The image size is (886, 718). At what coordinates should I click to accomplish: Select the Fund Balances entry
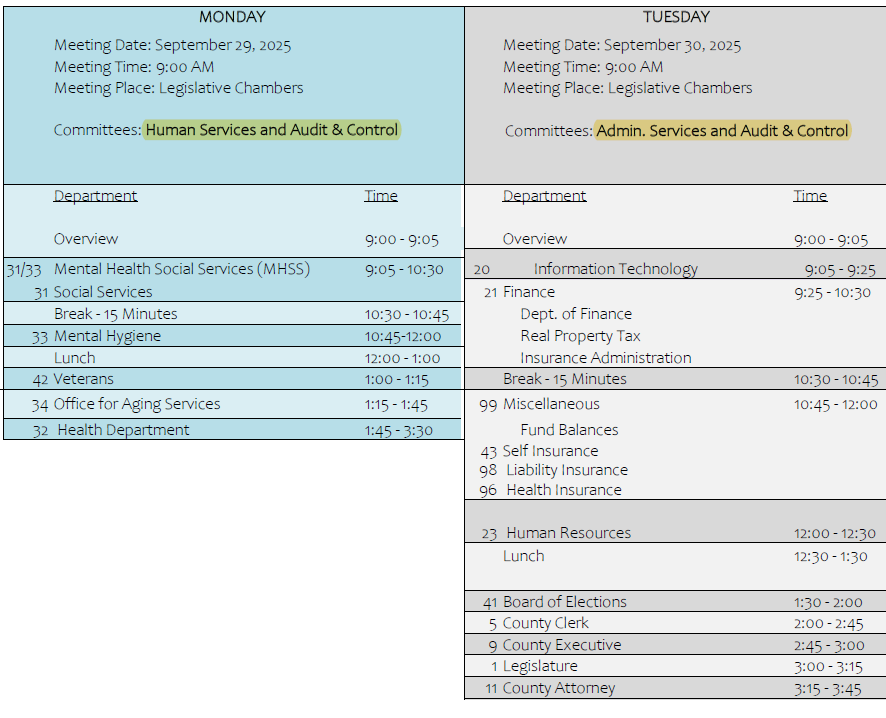pyautogui.click(x=569, y=430)
